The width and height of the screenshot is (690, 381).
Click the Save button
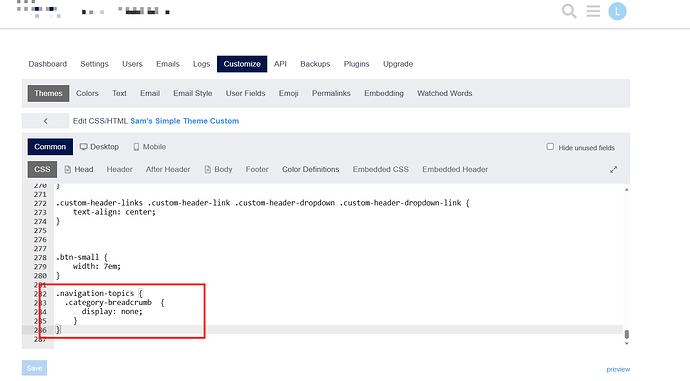tap(34, 368)
